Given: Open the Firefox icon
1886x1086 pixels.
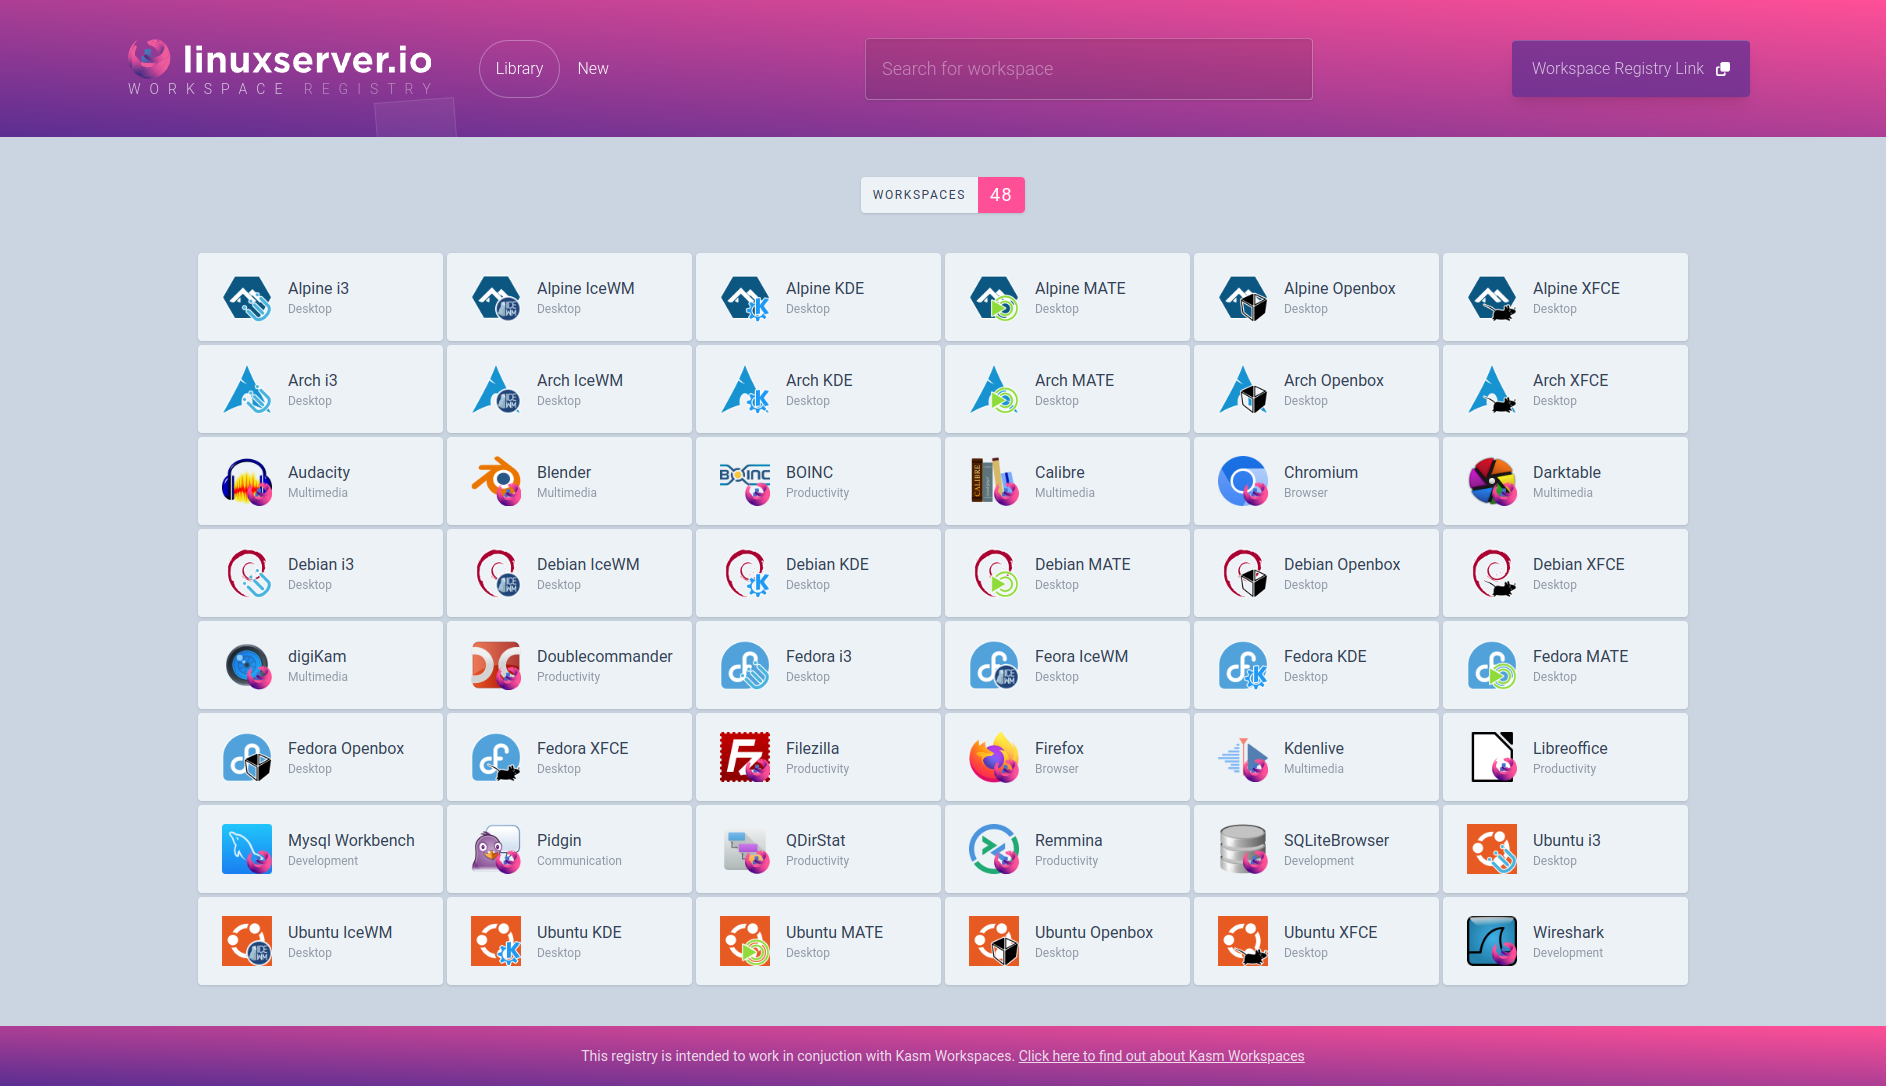Looking at the screenshot, I should [x=994, y=757].
